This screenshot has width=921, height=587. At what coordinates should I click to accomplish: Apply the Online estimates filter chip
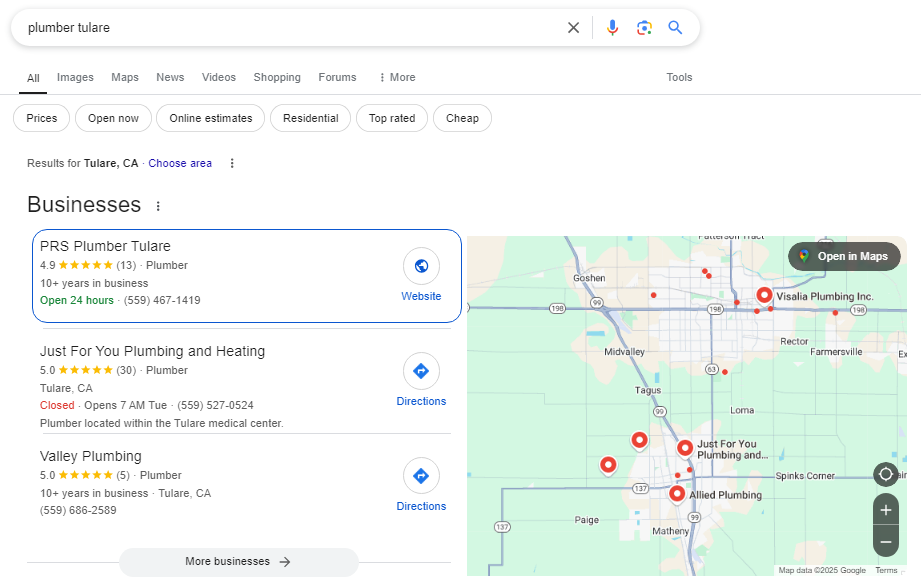[x=211, y=118]
